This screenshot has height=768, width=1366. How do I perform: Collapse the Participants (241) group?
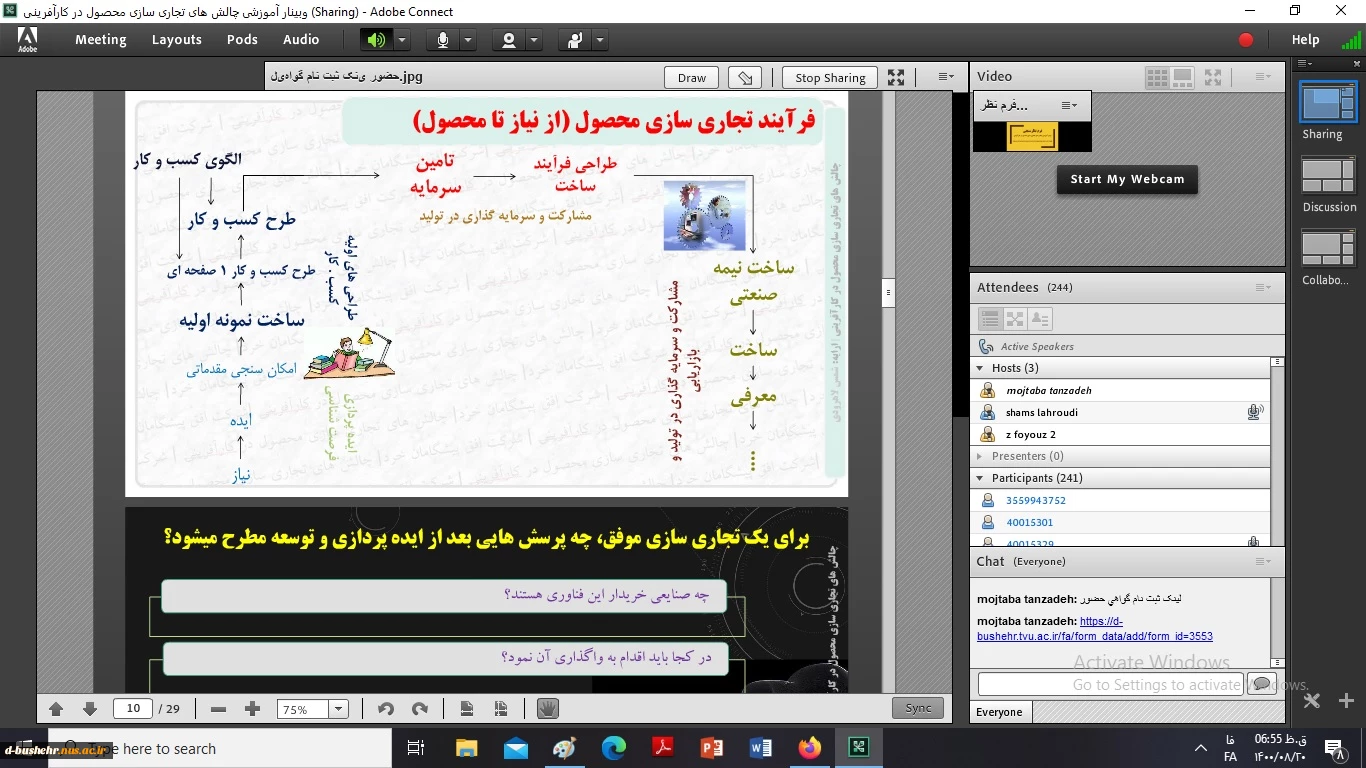pyautogui.click(x=981, y=478)
